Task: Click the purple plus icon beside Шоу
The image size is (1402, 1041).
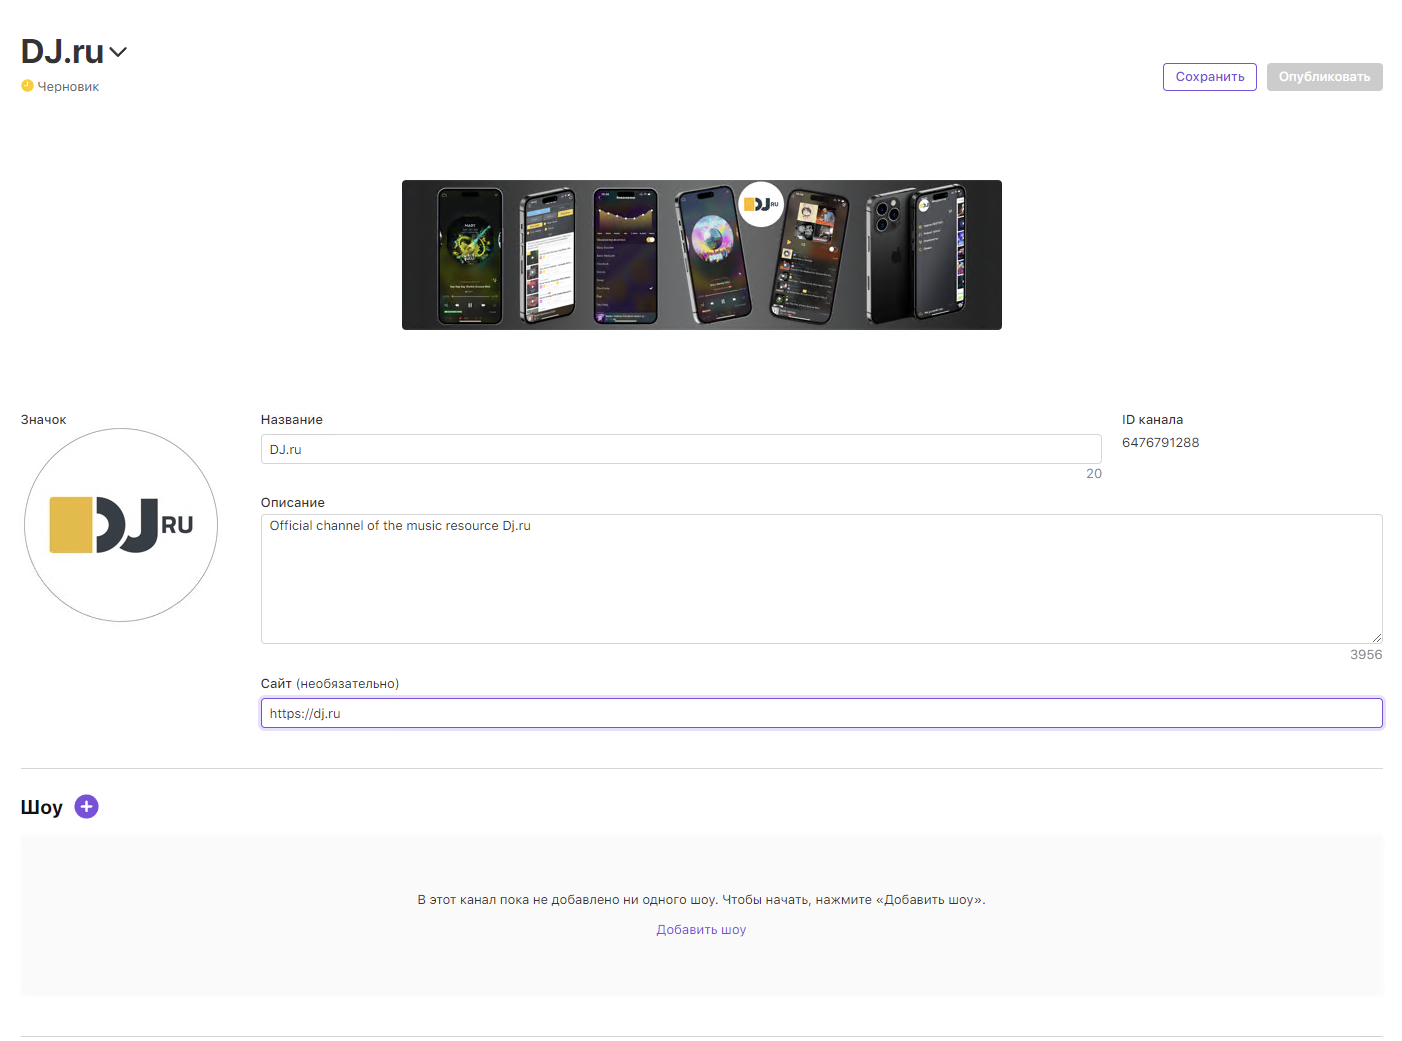Action: pyautogui.click(x=87, y=807)
